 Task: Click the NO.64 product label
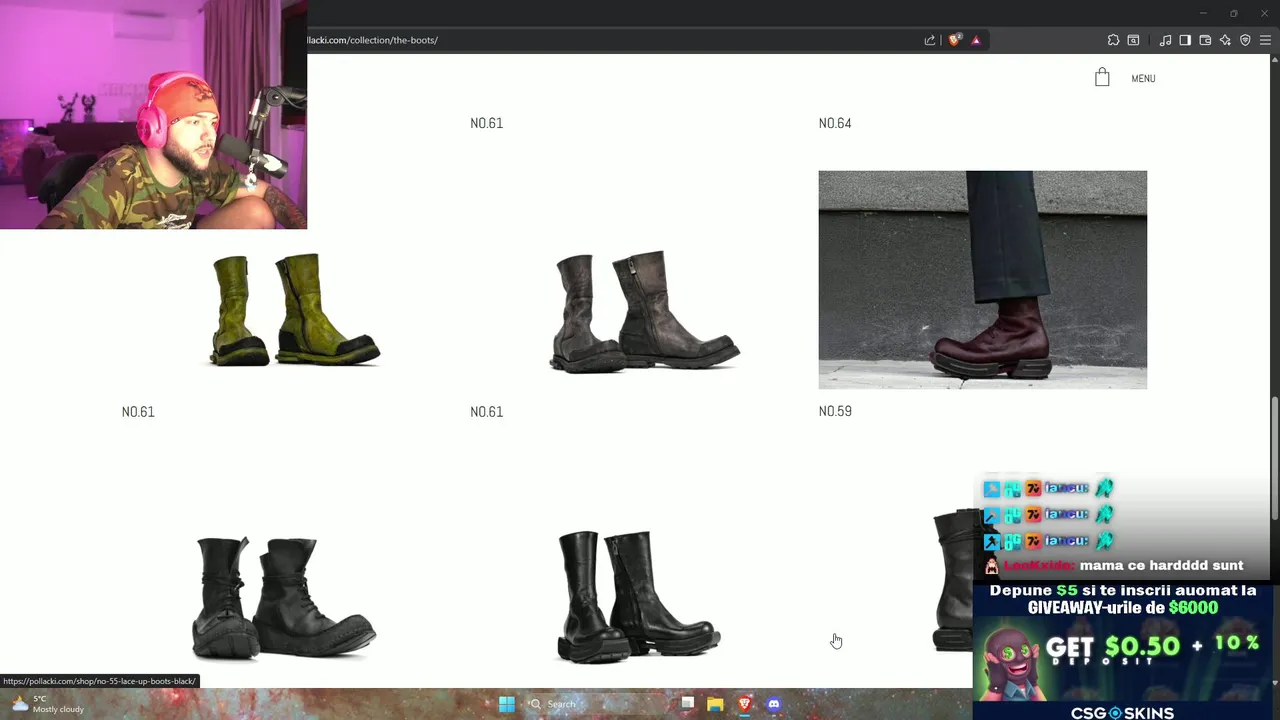tap(835, 123)
